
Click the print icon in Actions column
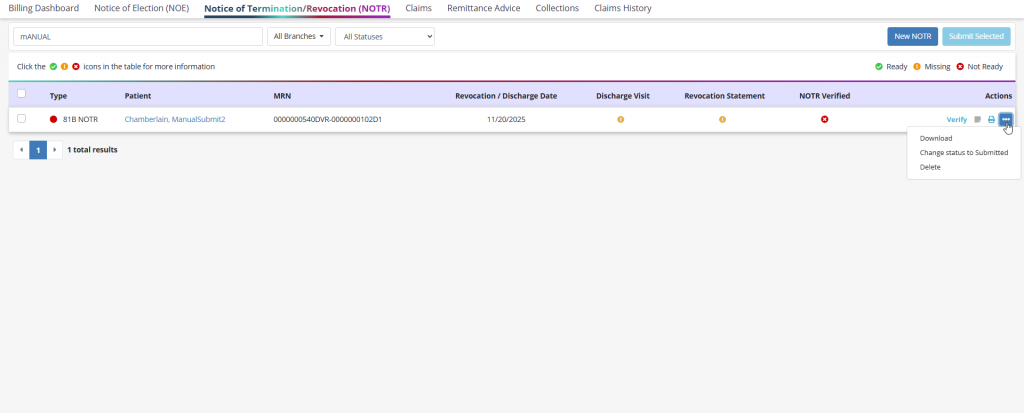click(x=991, y=119)
